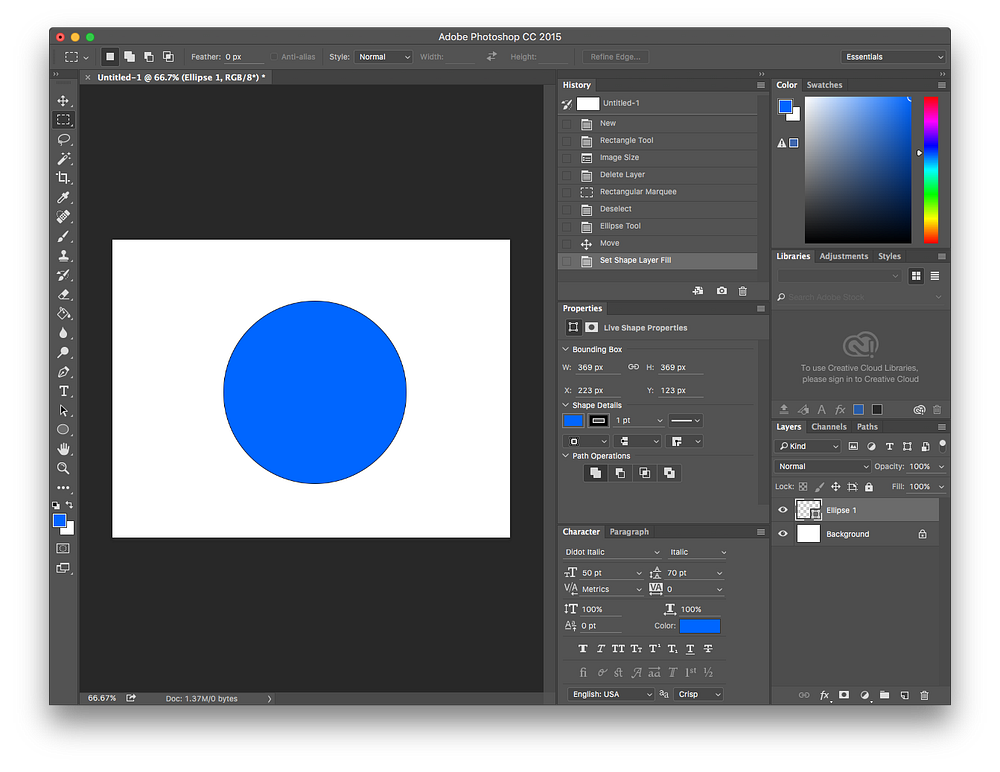The image size is (1000, 772).
Task: Delete current history state with trash icon
Action: [742, 291]
